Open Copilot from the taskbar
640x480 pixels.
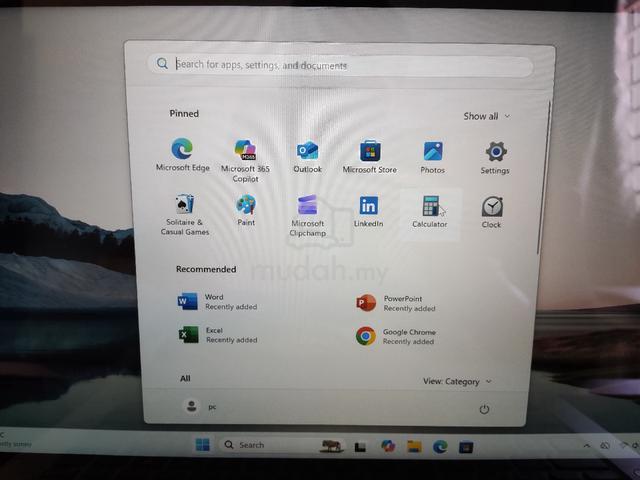click(x=387, y=446)
